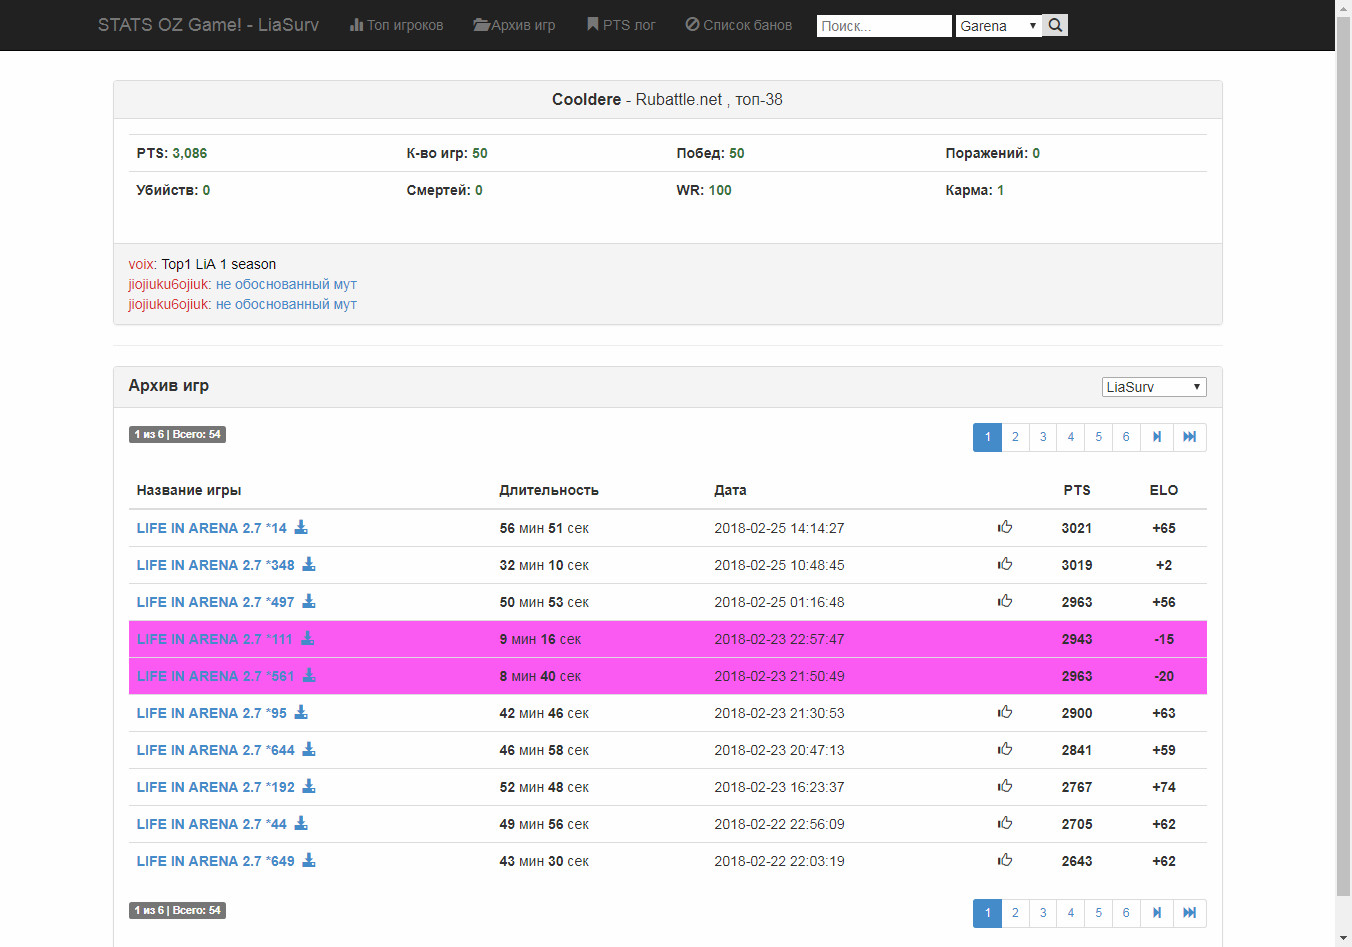Open the Garena platform dropdown

pos(999,26)
